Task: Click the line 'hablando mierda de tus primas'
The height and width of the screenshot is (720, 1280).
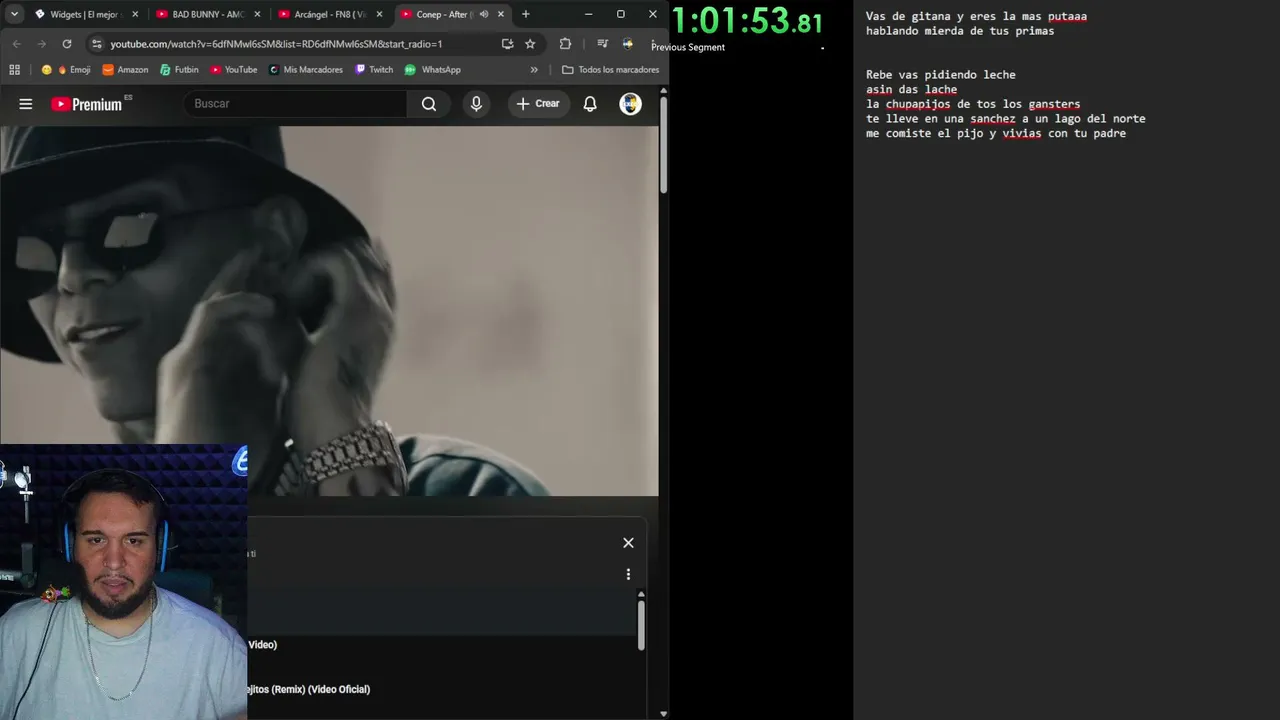Action: click(x=960, y=31)
